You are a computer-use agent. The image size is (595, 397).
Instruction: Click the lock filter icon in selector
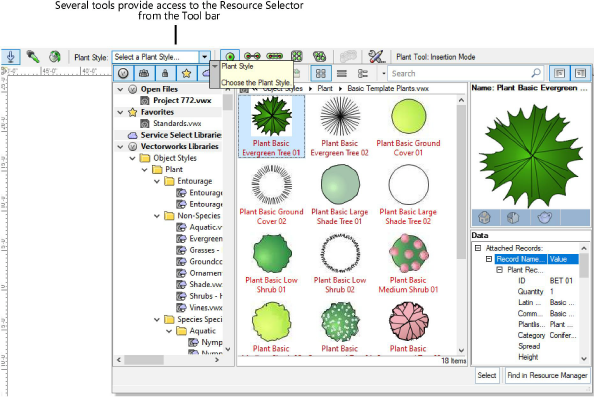(x=165, y=73)
